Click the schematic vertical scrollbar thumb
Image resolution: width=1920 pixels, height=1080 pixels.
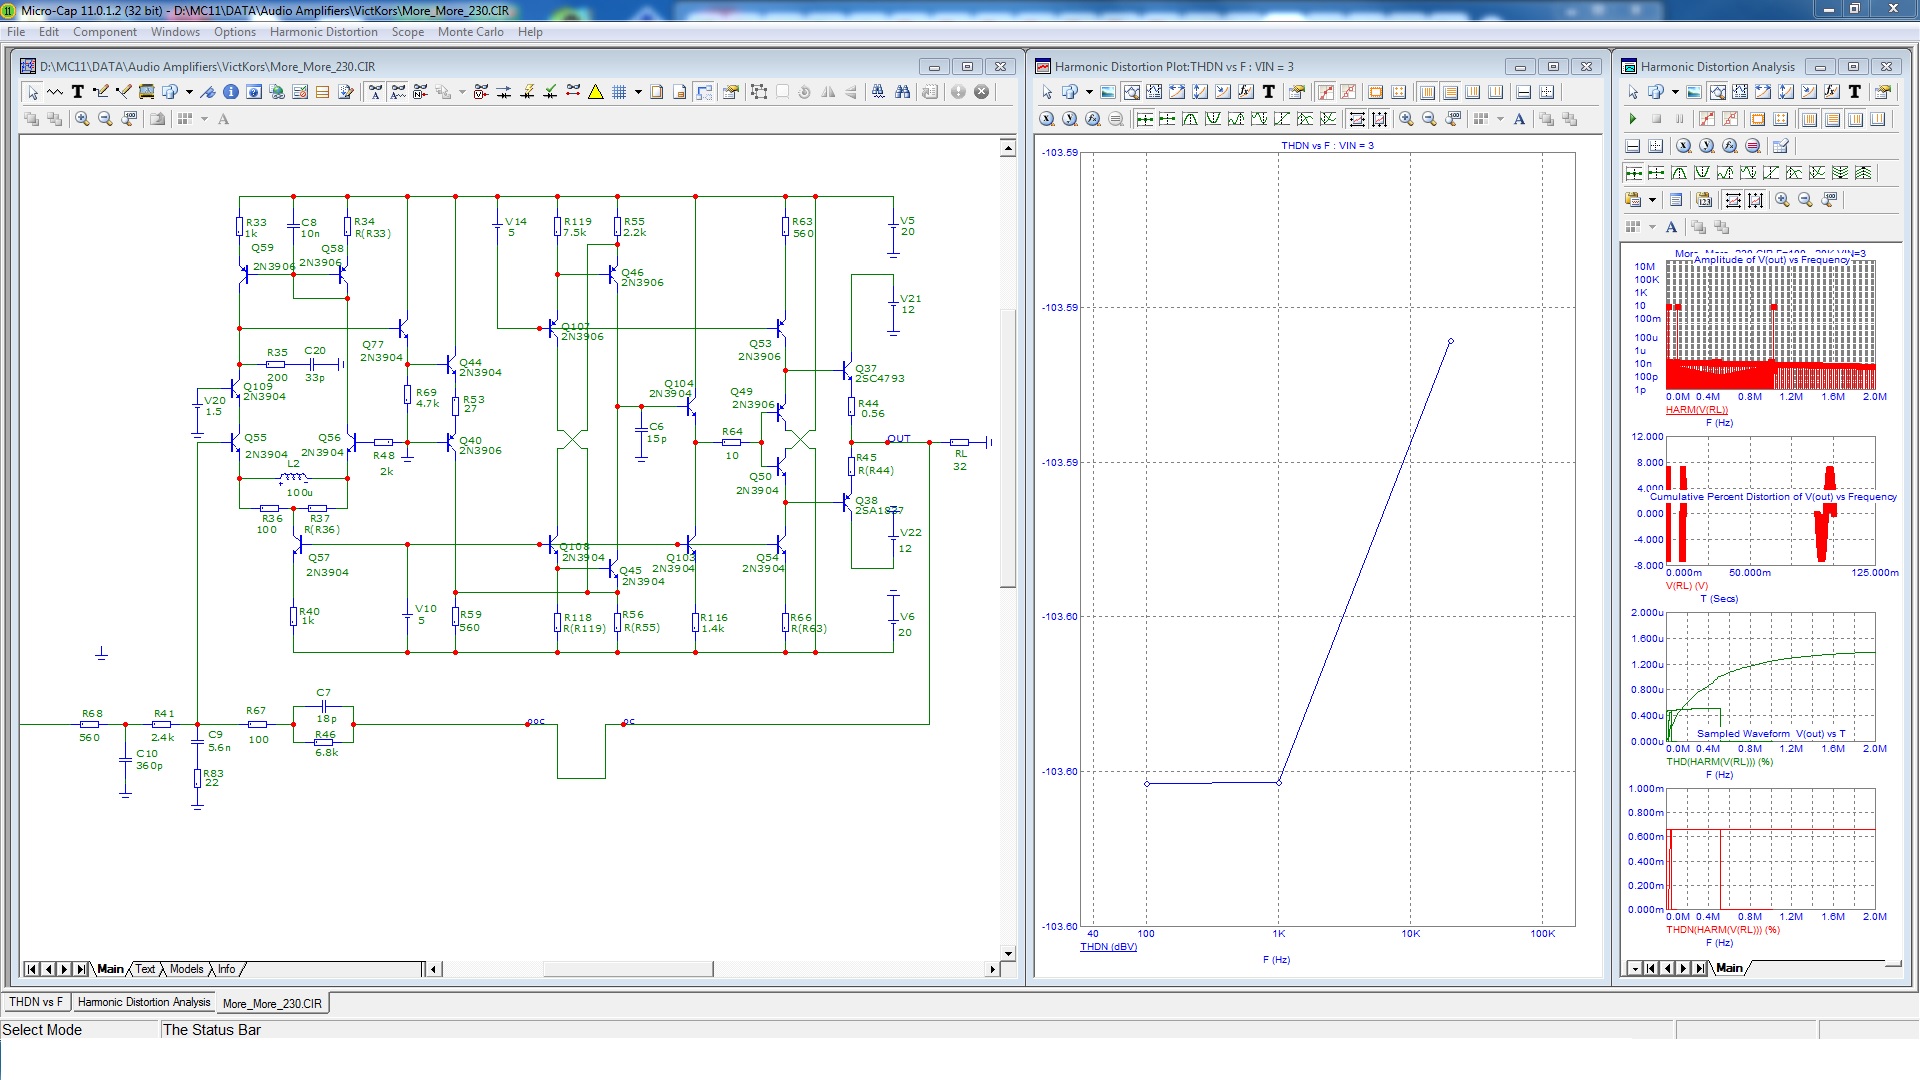pyautogui.click(x=1008, y=448)
